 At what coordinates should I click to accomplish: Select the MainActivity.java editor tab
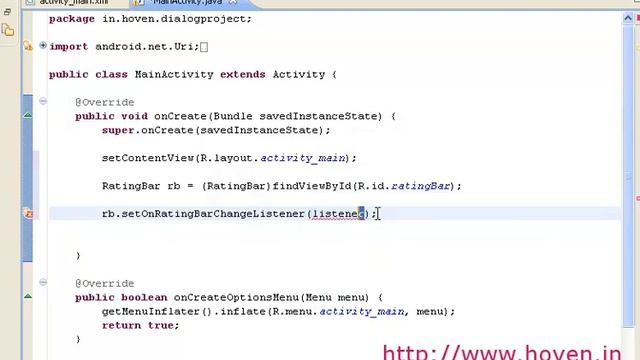188,2
